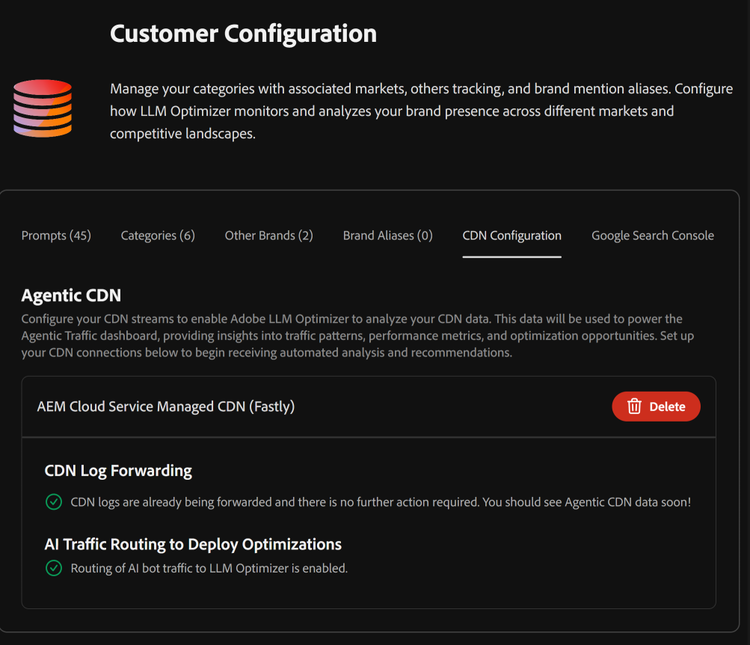This screenshot has height=645, width=750.
Task: Click the 'Manage your categories' description paragraph
Action: (421, 111)
